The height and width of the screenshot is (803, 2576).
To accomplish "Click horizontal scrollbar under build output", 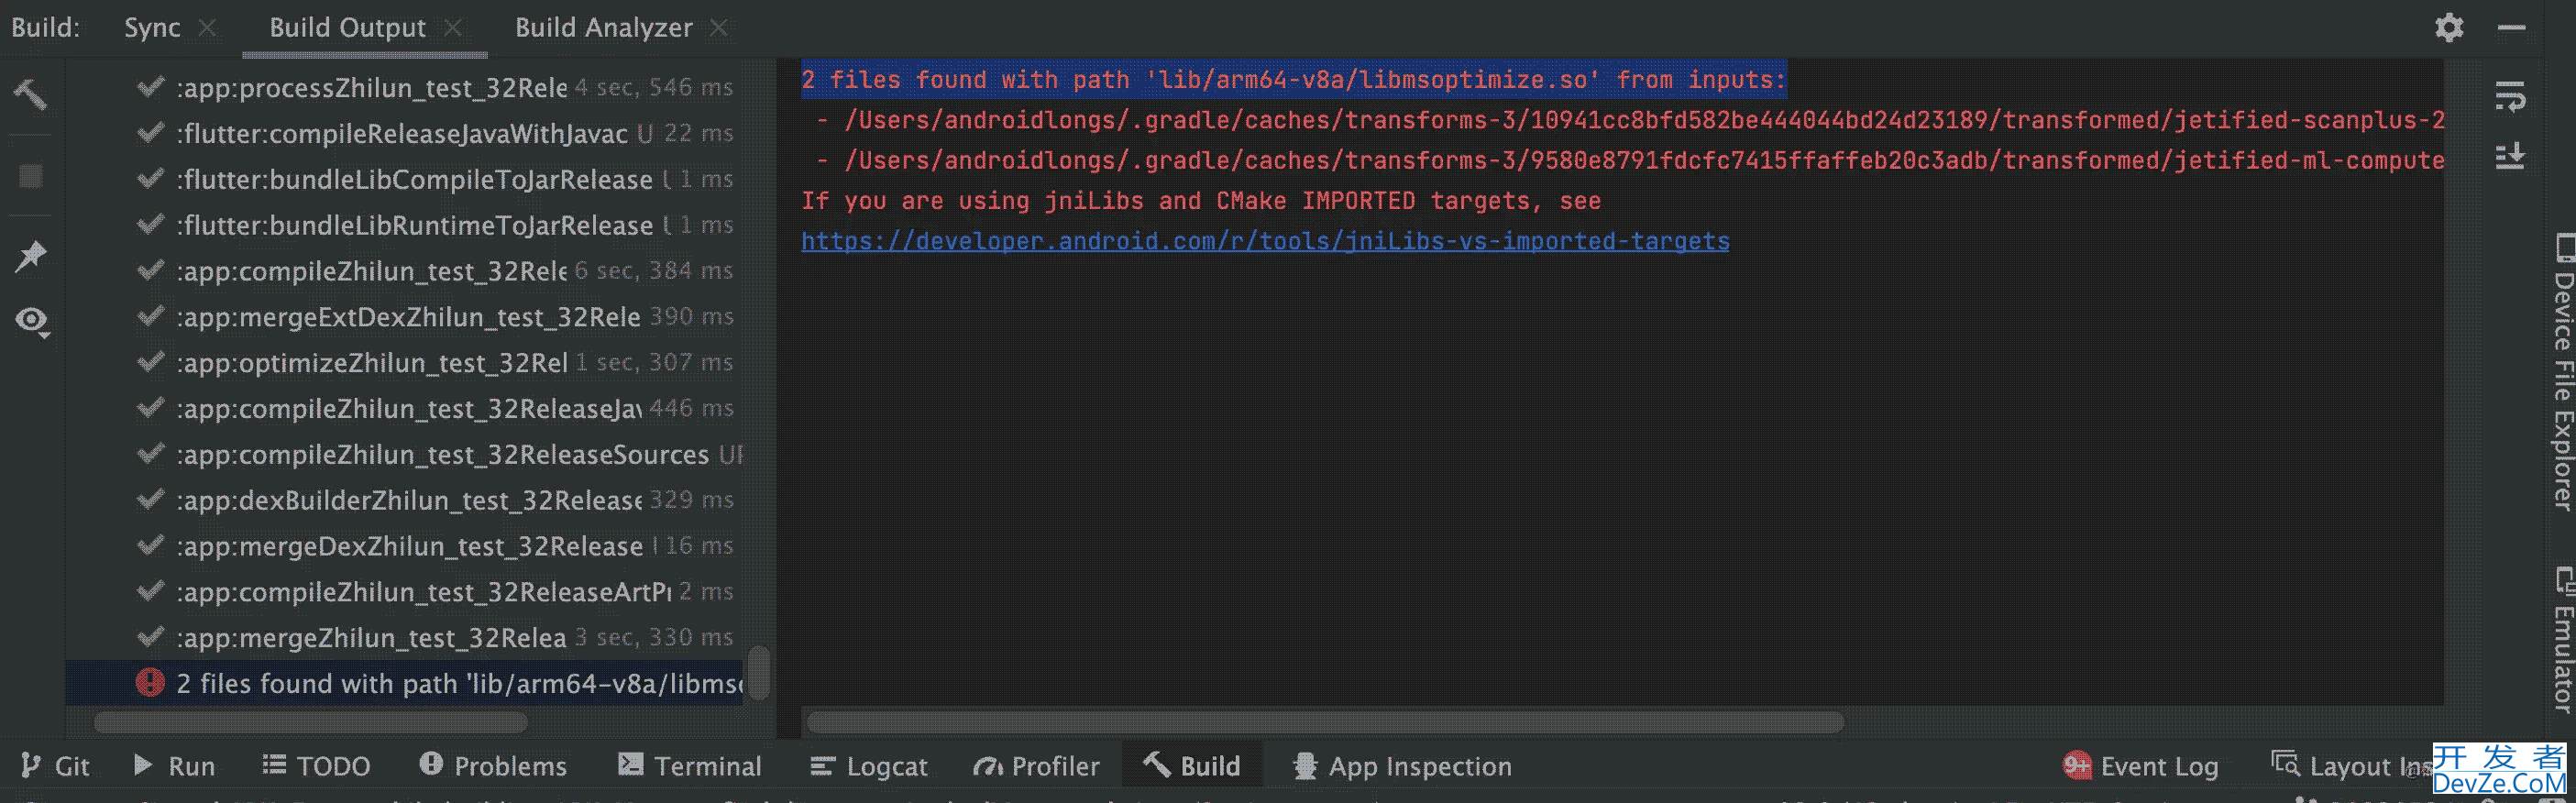I will coord(1325,721).
